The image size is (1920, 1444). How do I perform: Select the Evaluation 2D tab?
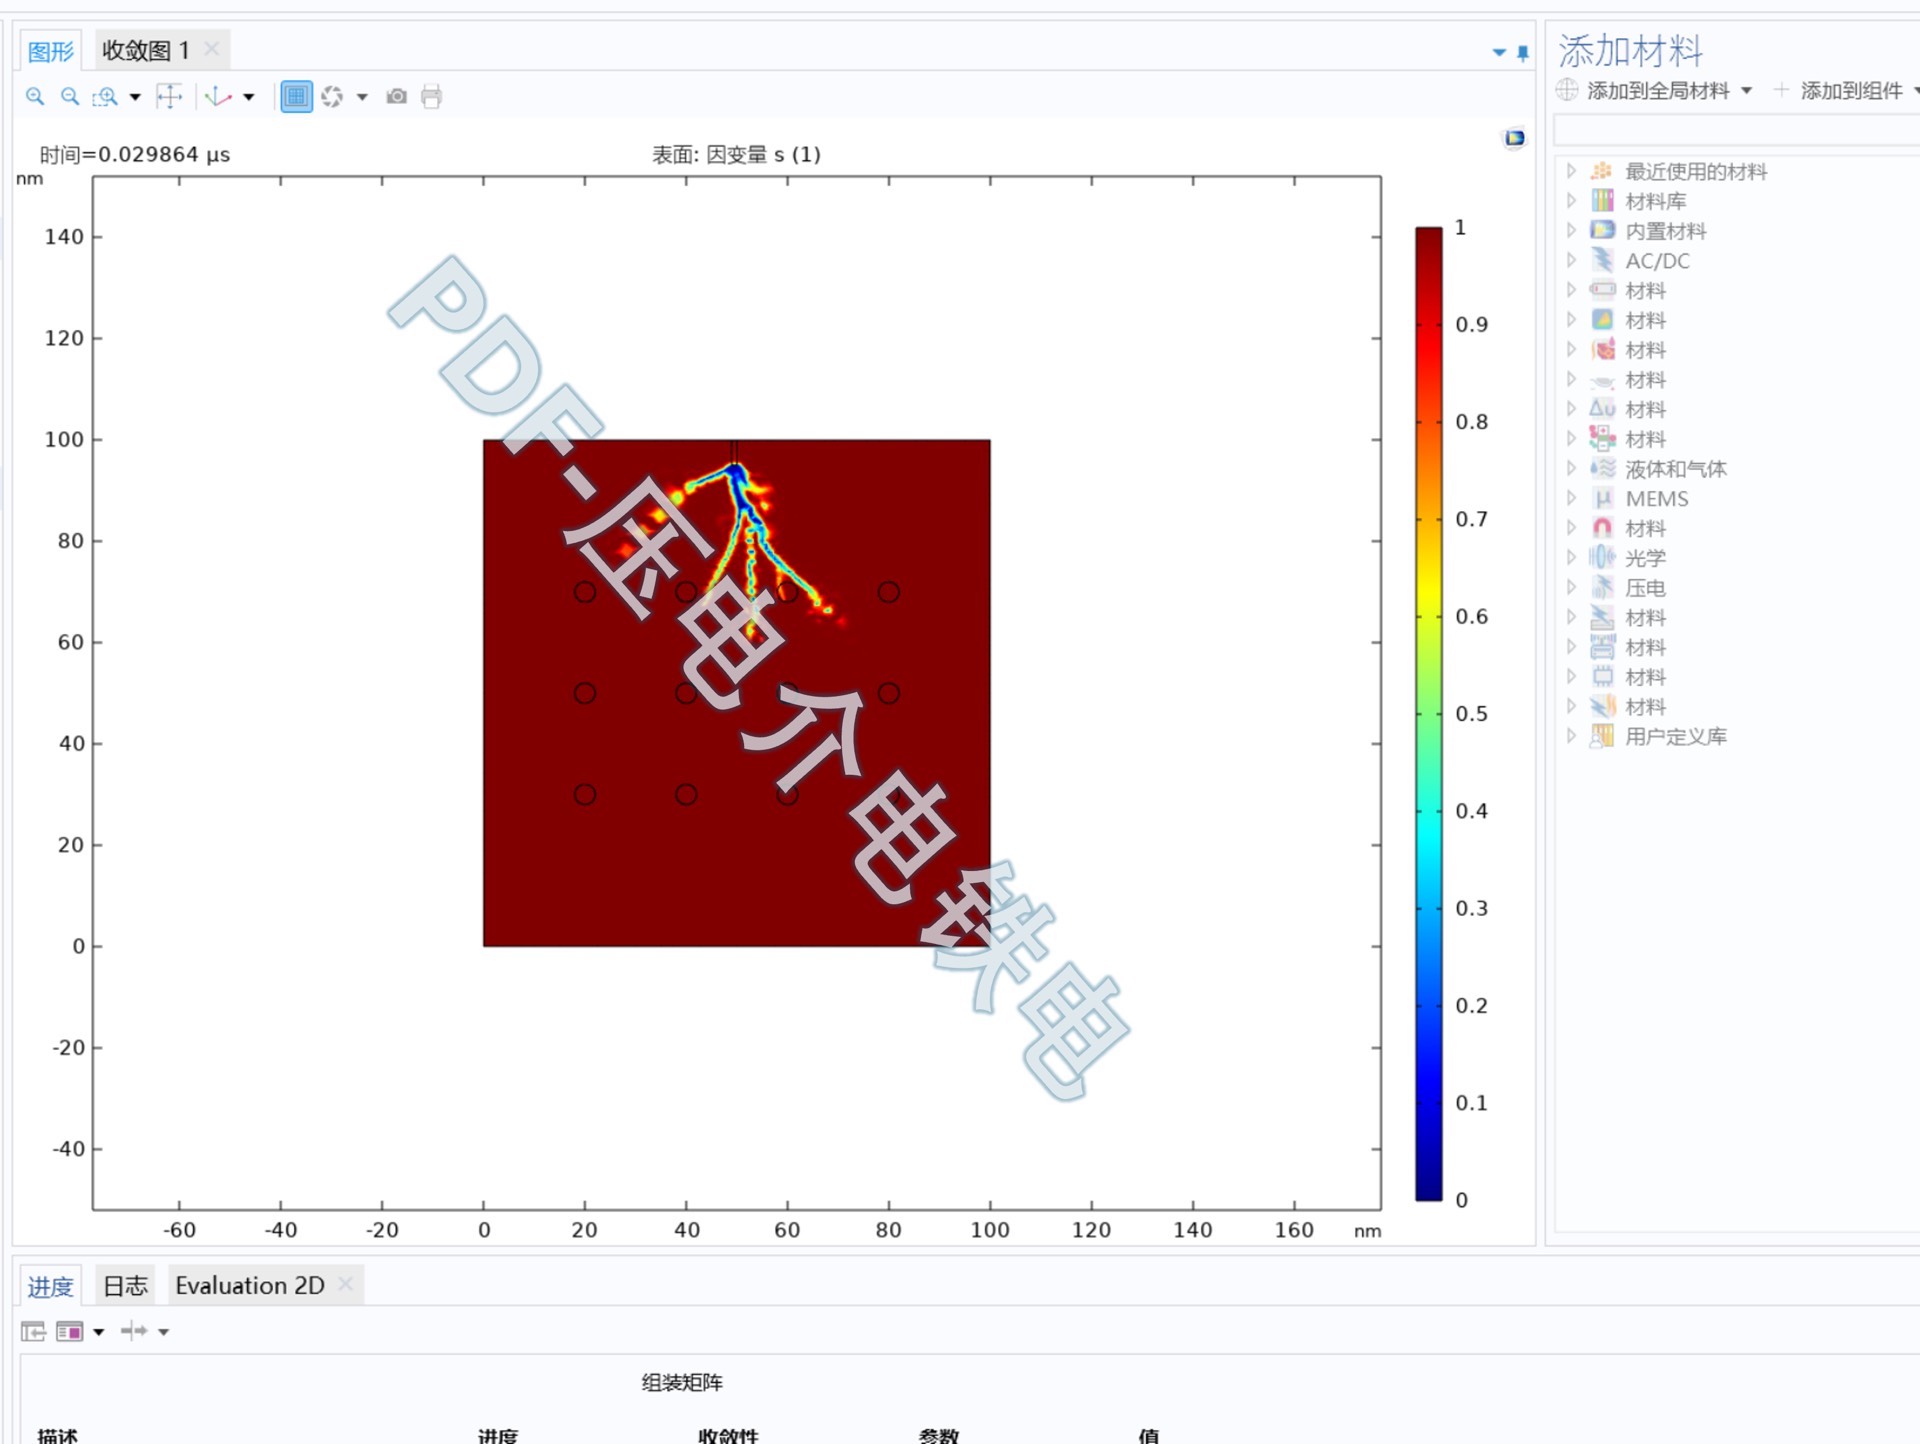250,1286
